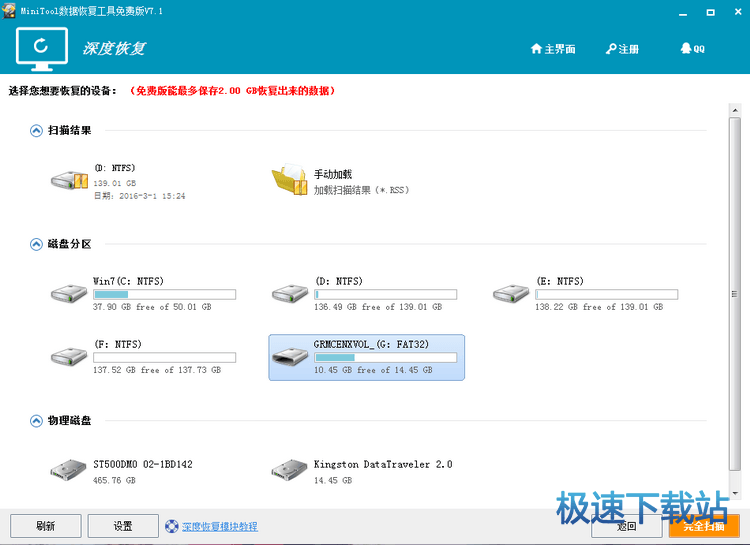Open the 设置 settings button
The width and height of the screenshot is (750, 545).
123,526
